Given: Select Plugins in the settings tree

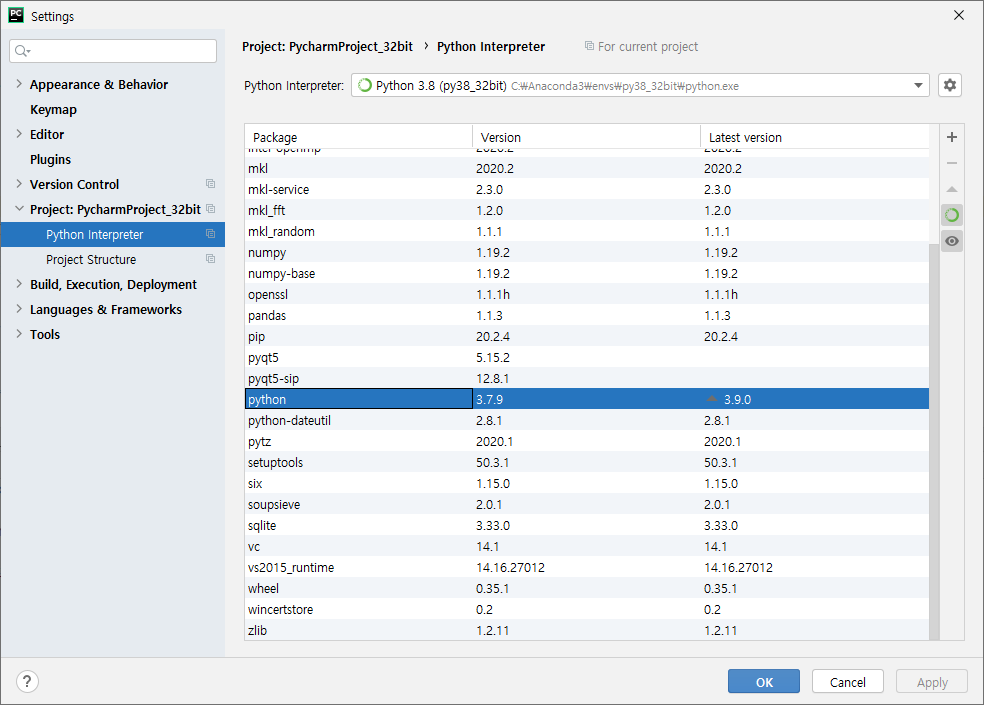Looking at the screenshot, I should (50, 159).
